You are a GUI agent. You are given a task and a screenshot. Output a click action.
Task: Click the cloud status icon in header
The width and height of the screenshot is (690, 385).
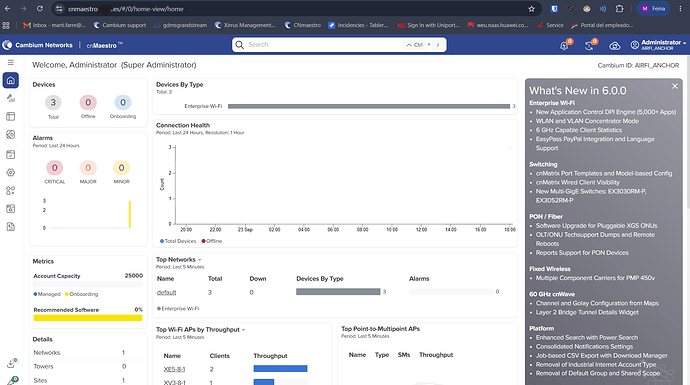point(614,45)
